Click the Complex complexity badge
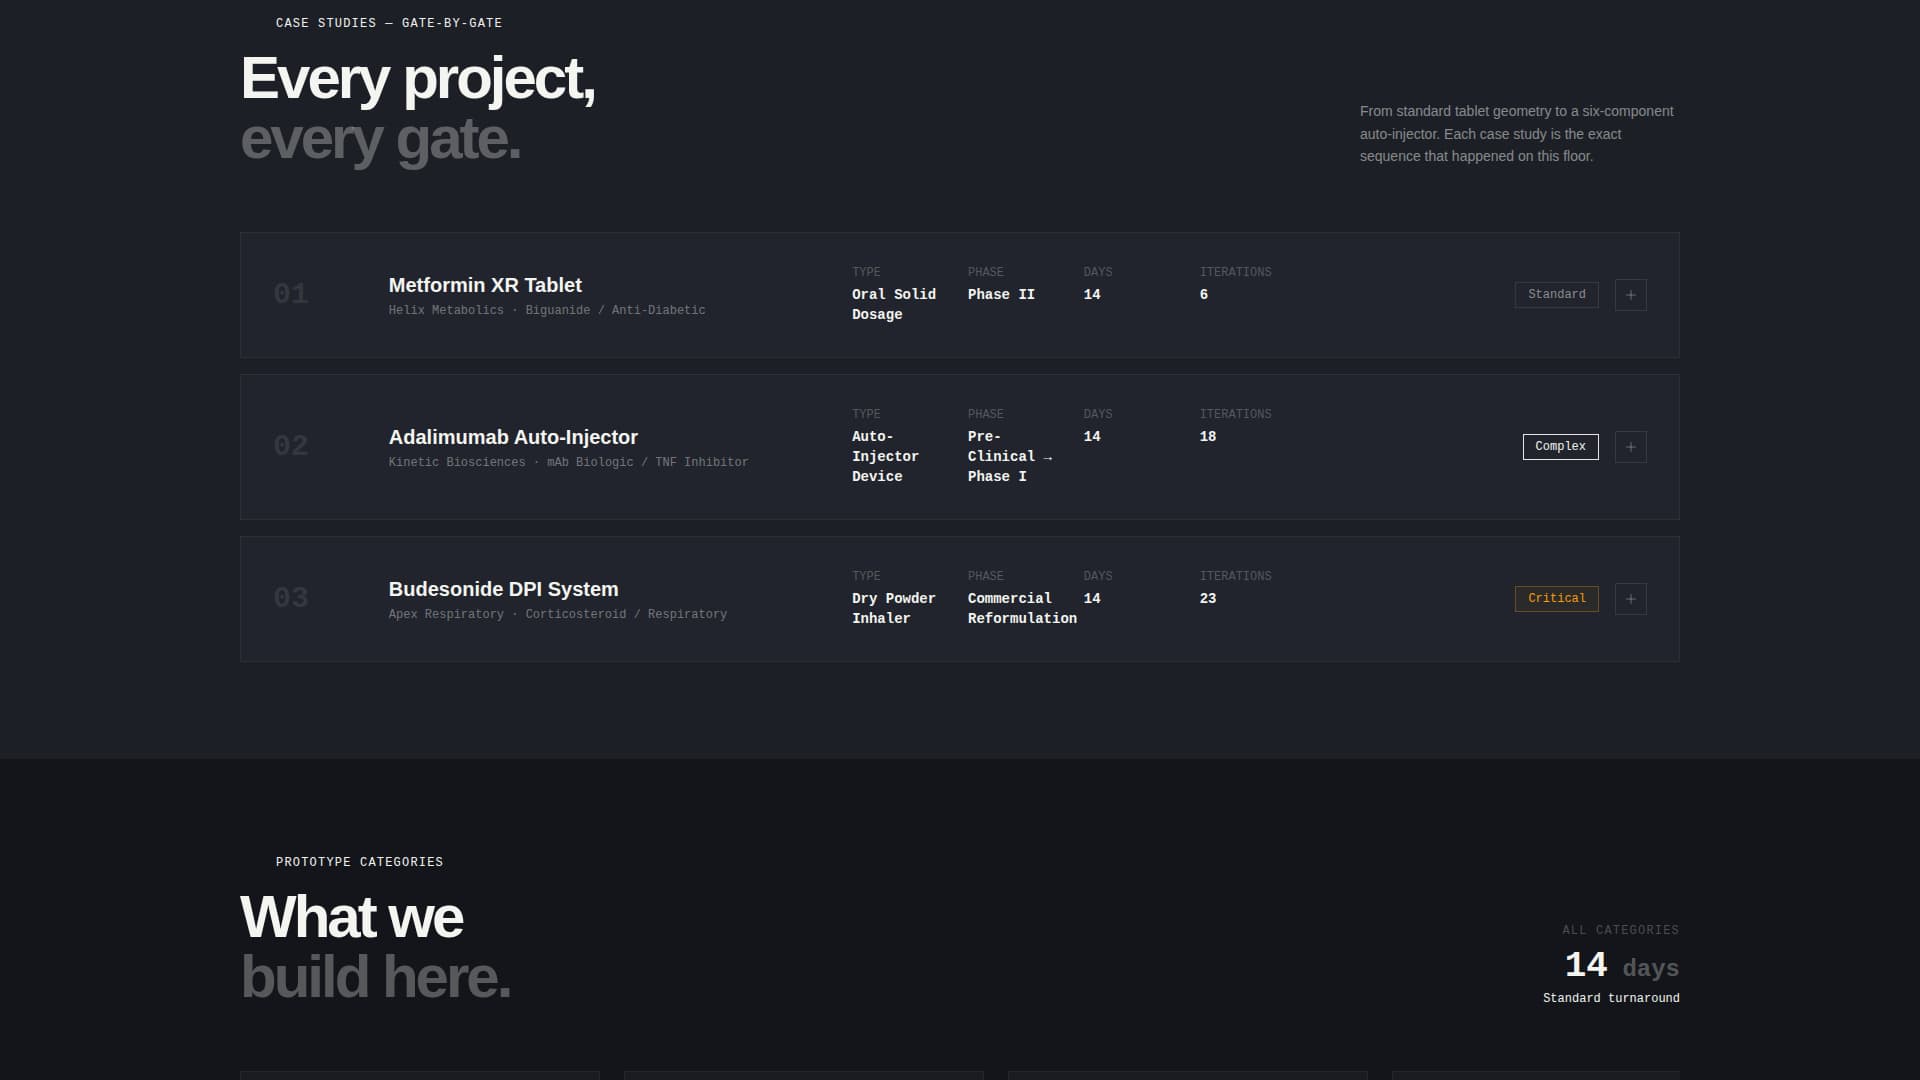Image resolution: width=1920 pixels, height=1080 pixels. [1560, 447]
